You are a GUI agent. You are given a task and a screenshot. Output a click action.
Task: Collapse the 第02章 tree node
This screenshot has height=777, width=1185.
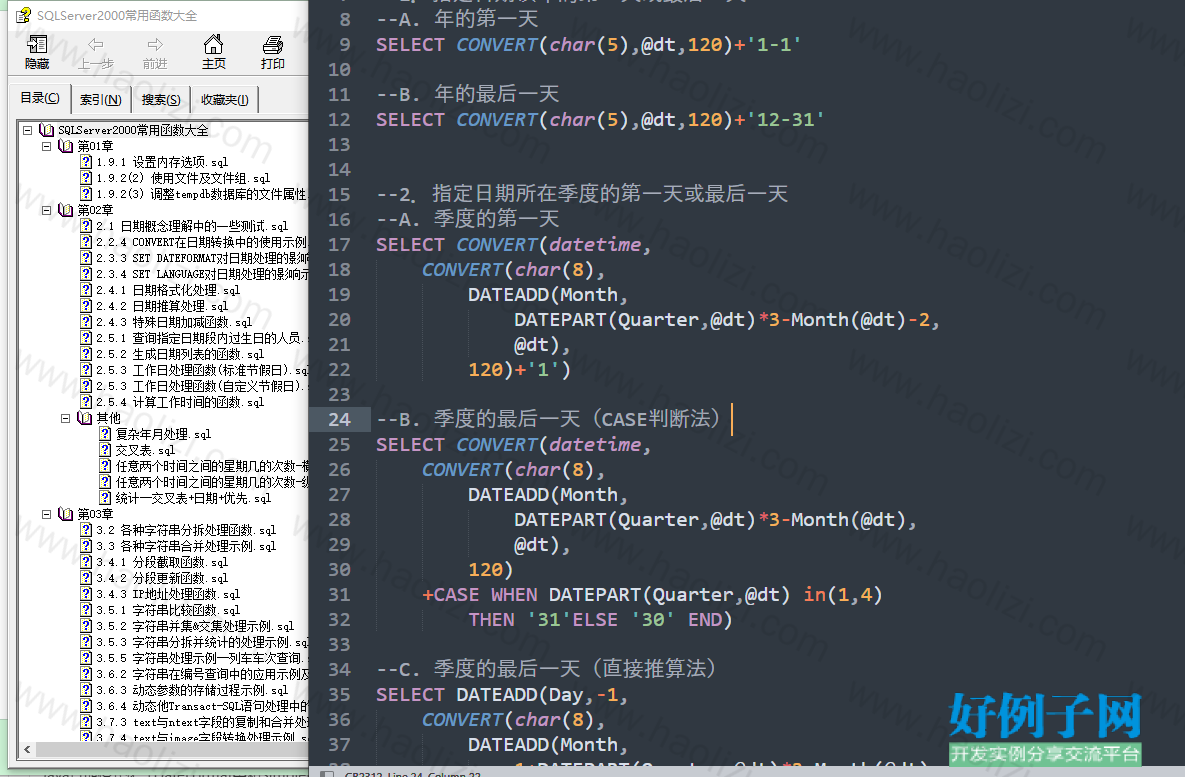click(46, 210)
